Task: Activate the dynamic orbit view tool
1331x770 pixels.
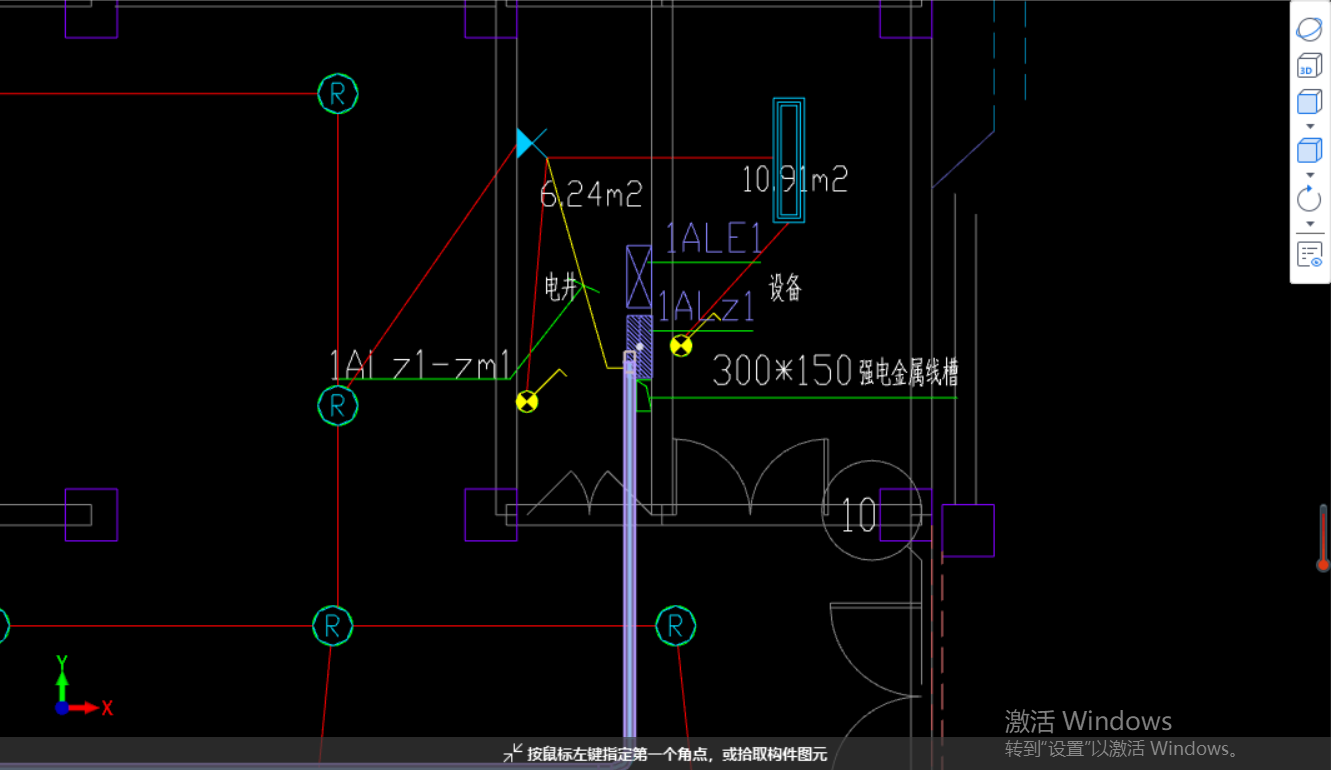Action: click(1309, 30)
